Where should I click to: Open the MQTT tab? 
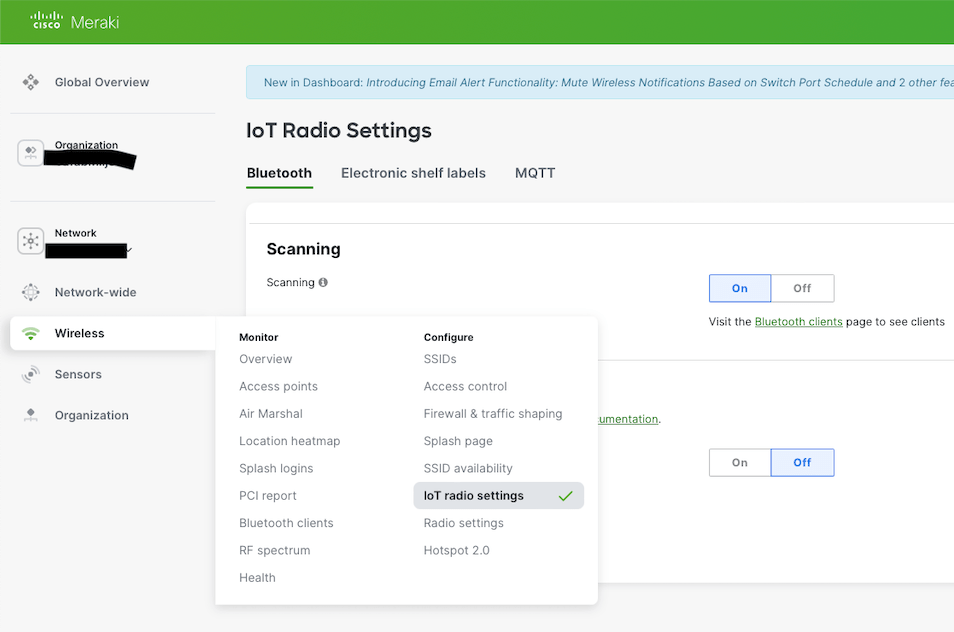pos(535,173)
